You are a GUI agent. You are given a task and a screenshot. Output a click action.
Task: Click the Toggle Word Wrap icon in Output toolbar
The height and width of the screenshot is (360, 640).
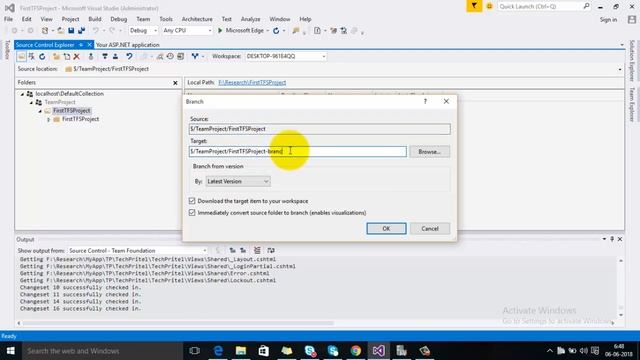[271, 250]
